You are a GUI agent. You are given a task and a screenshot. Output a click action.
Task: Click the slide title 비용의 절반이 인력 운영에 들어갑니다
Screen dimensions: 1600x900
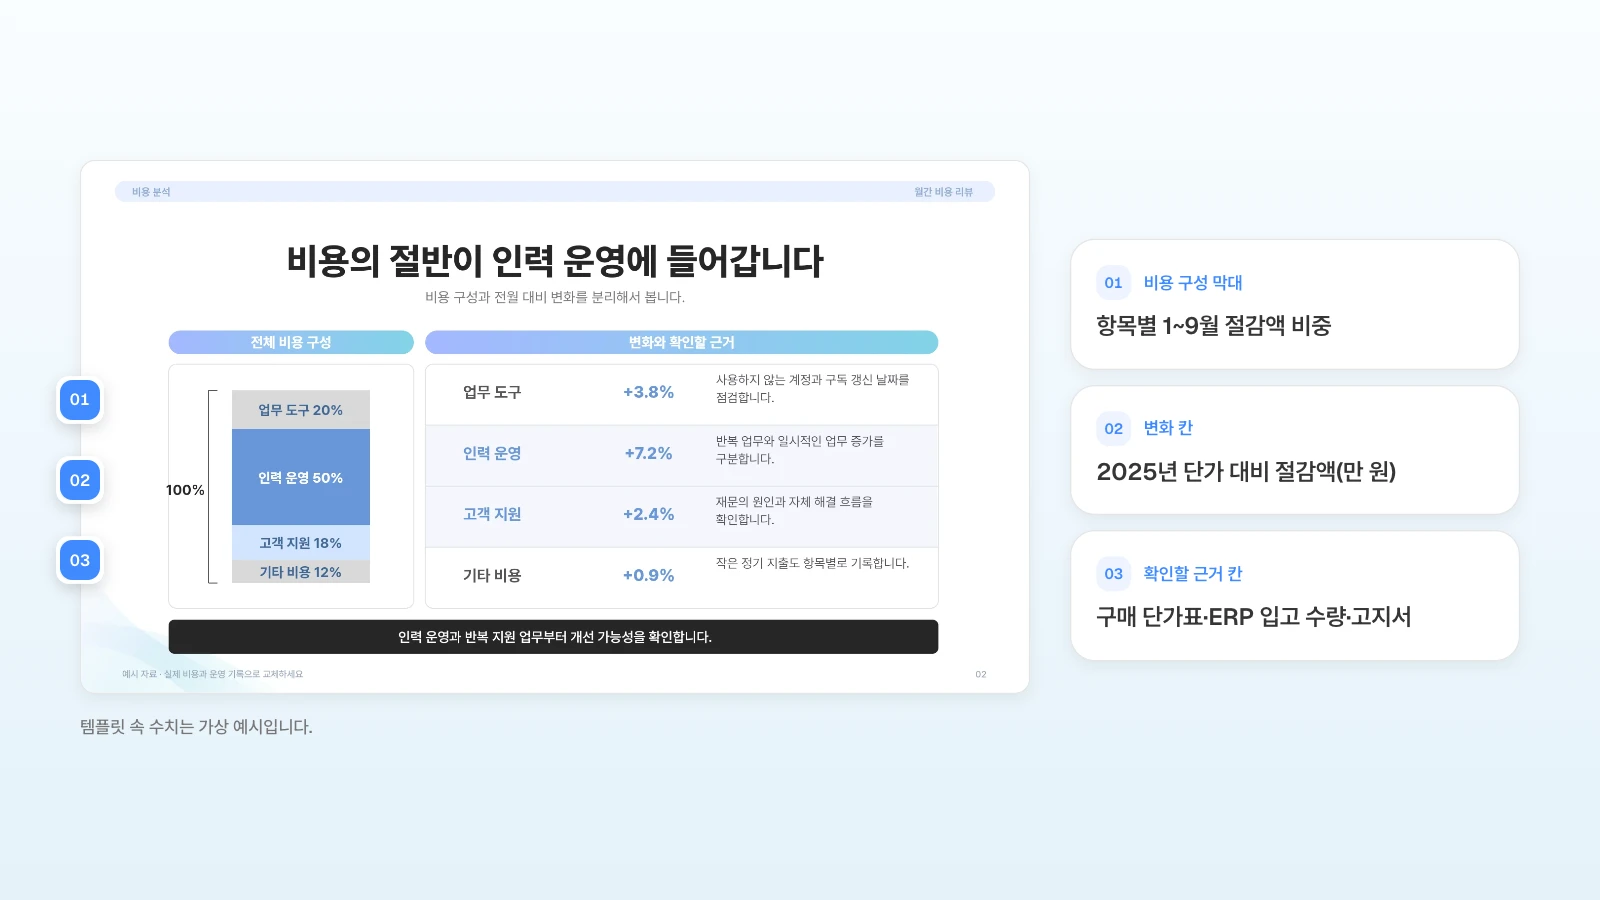pos(555,261)
